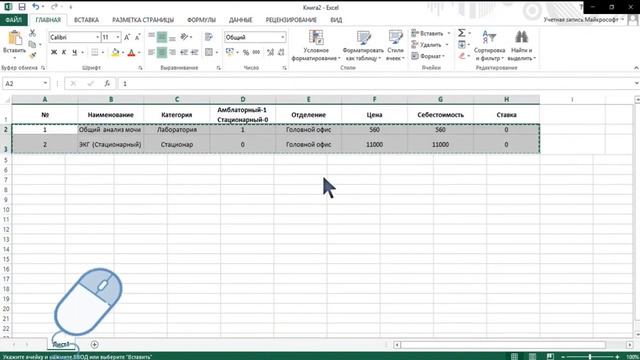Open Сортировка и фильтр menu
Screen dimensions: 640x360
click(489, 45)
